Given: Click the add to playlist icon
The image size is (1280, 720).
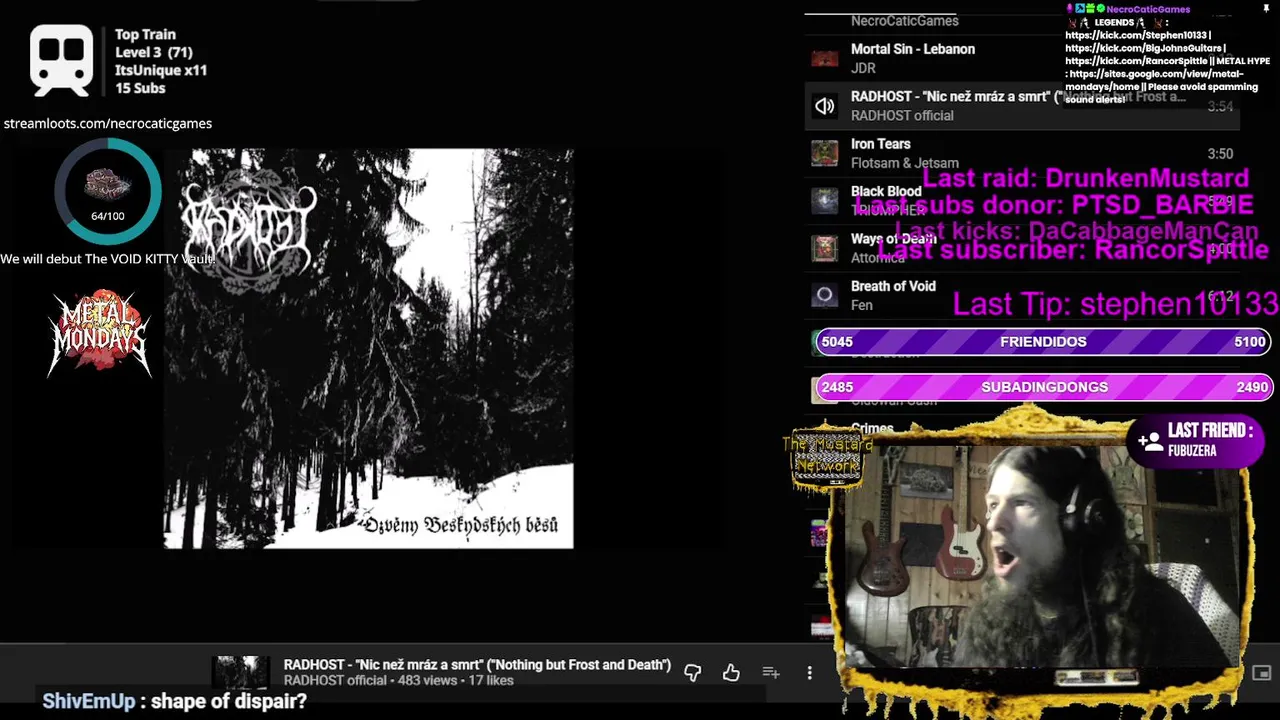Looking at the screenshot, I should [x=771, y=673].
